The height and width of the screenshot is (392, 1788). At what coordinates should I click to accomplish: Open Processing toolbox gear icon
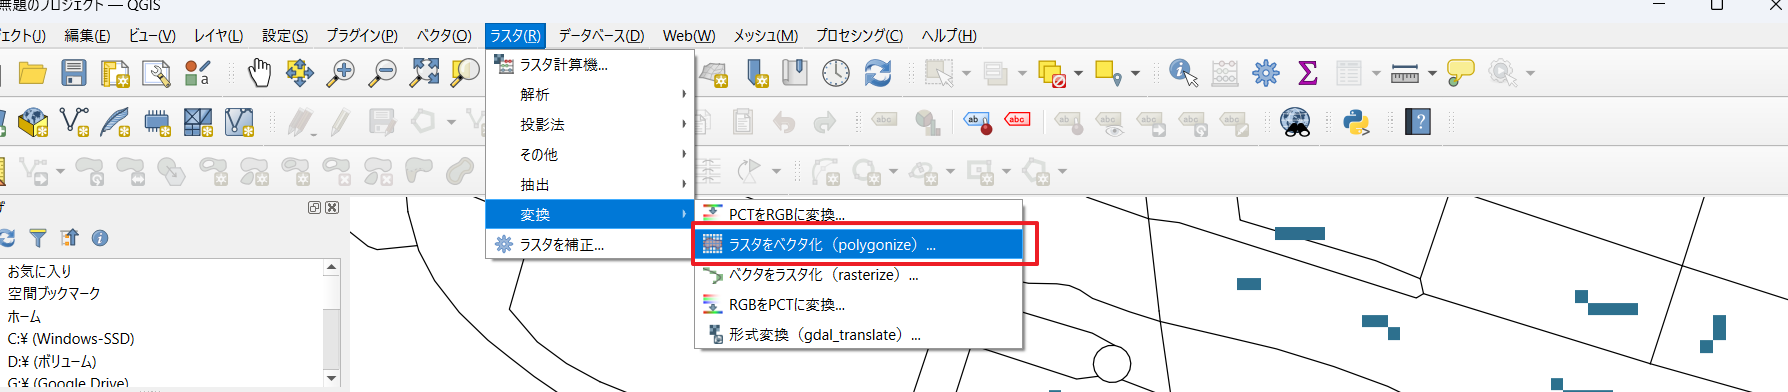click(x=1266, y=73)
